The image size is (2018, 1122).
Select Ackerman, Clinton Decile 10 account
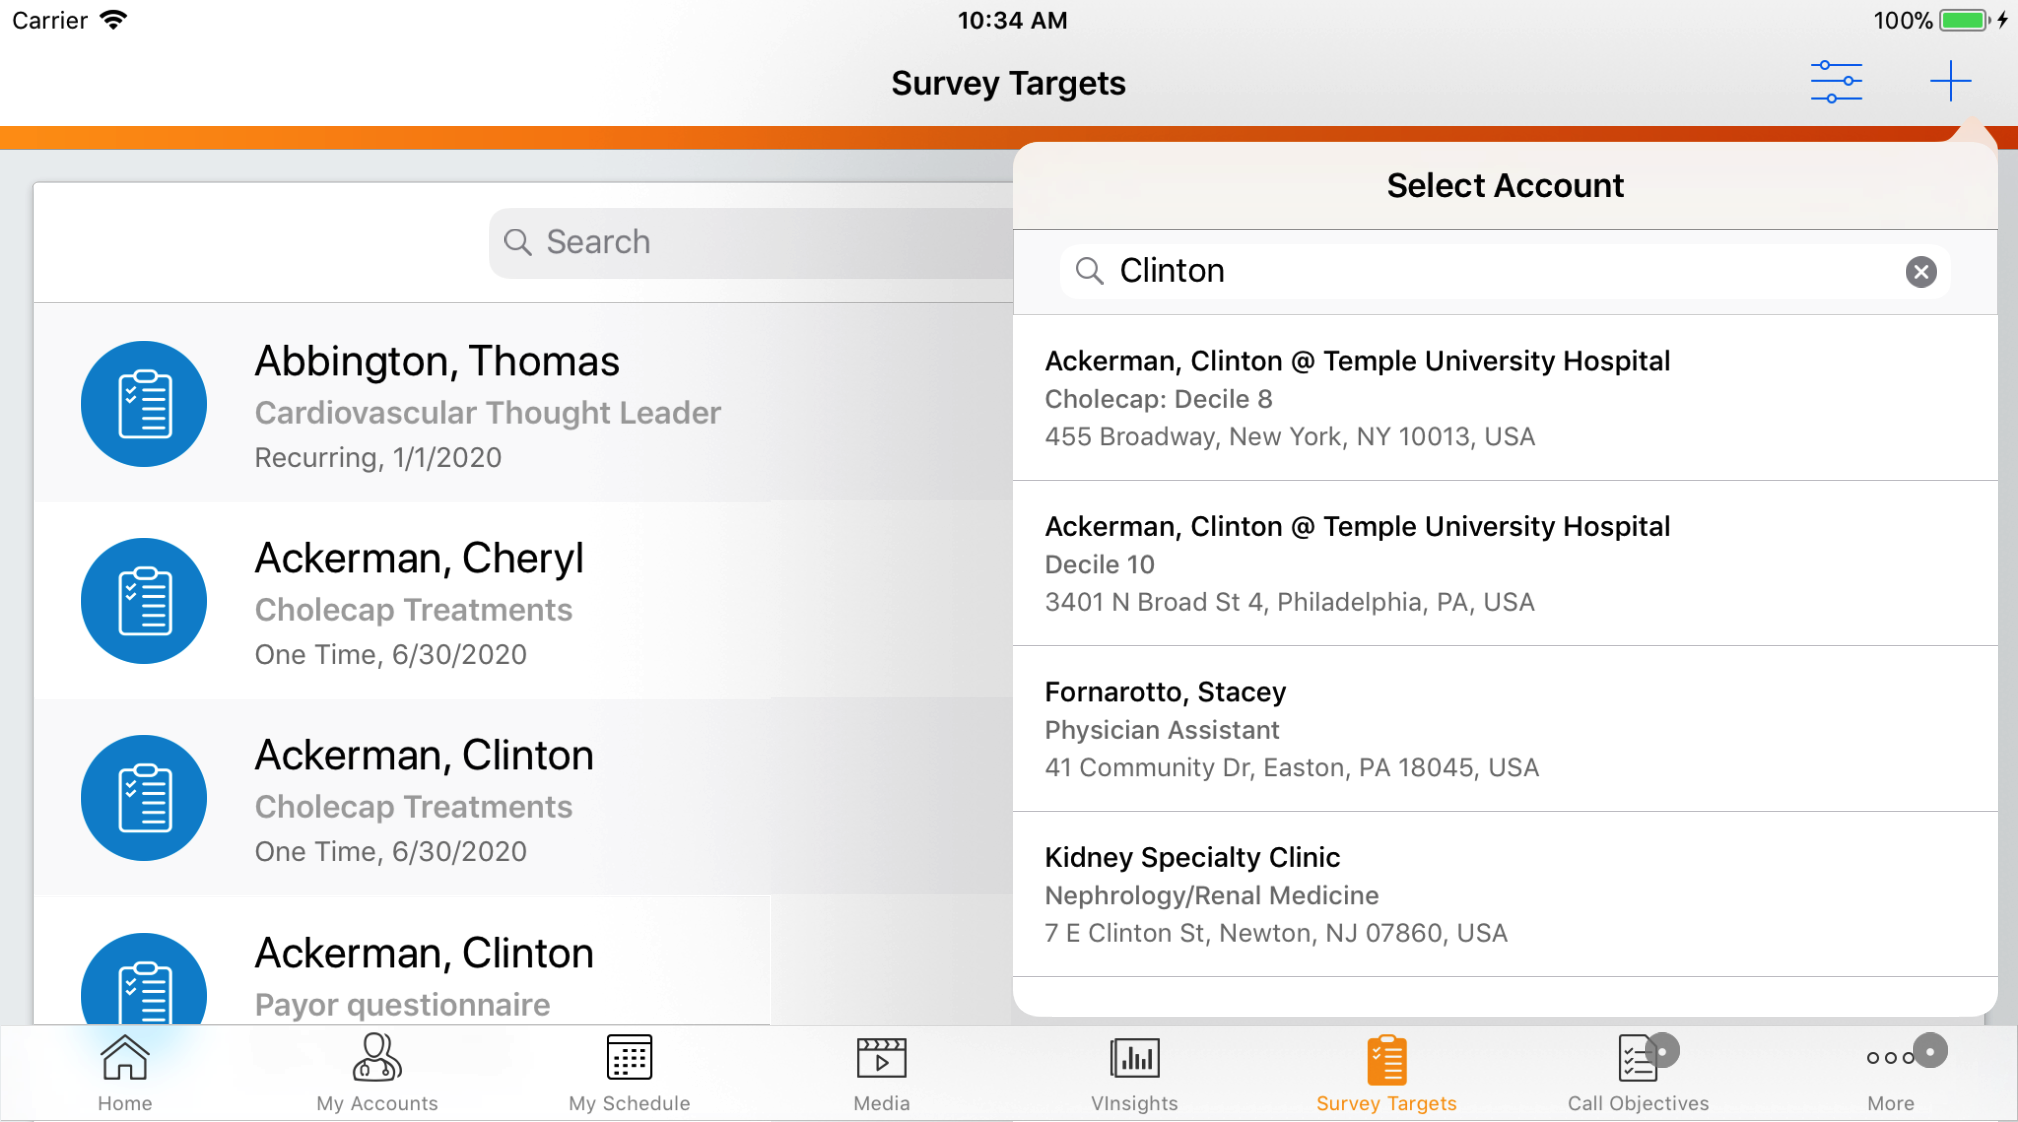click(1504, 564)
